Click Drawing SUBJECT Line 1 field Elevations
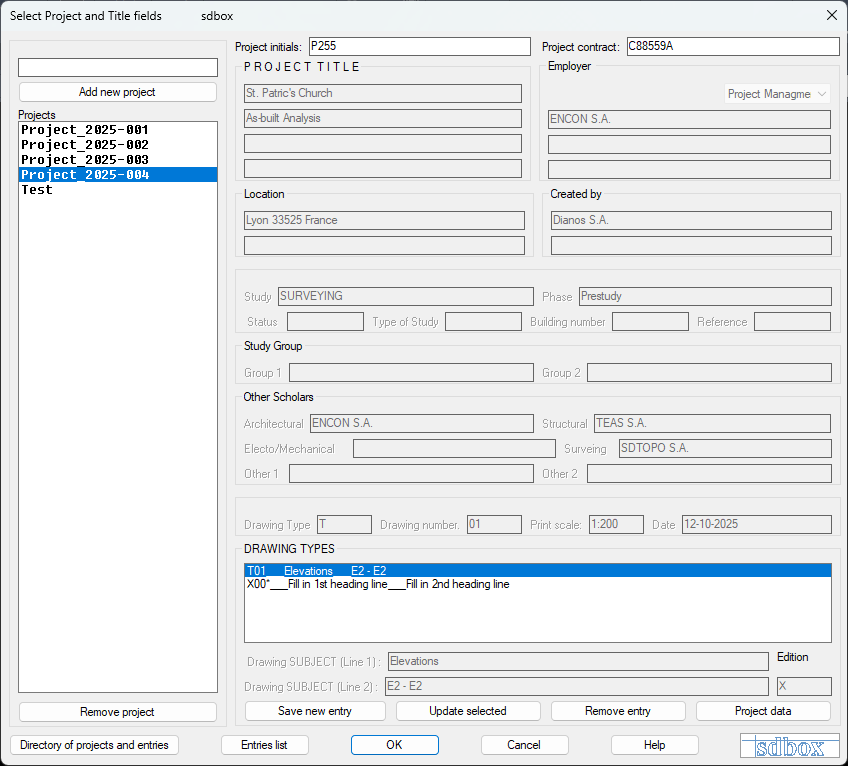Viewport: 848px width, 766px height. click(x=578, y=662)
